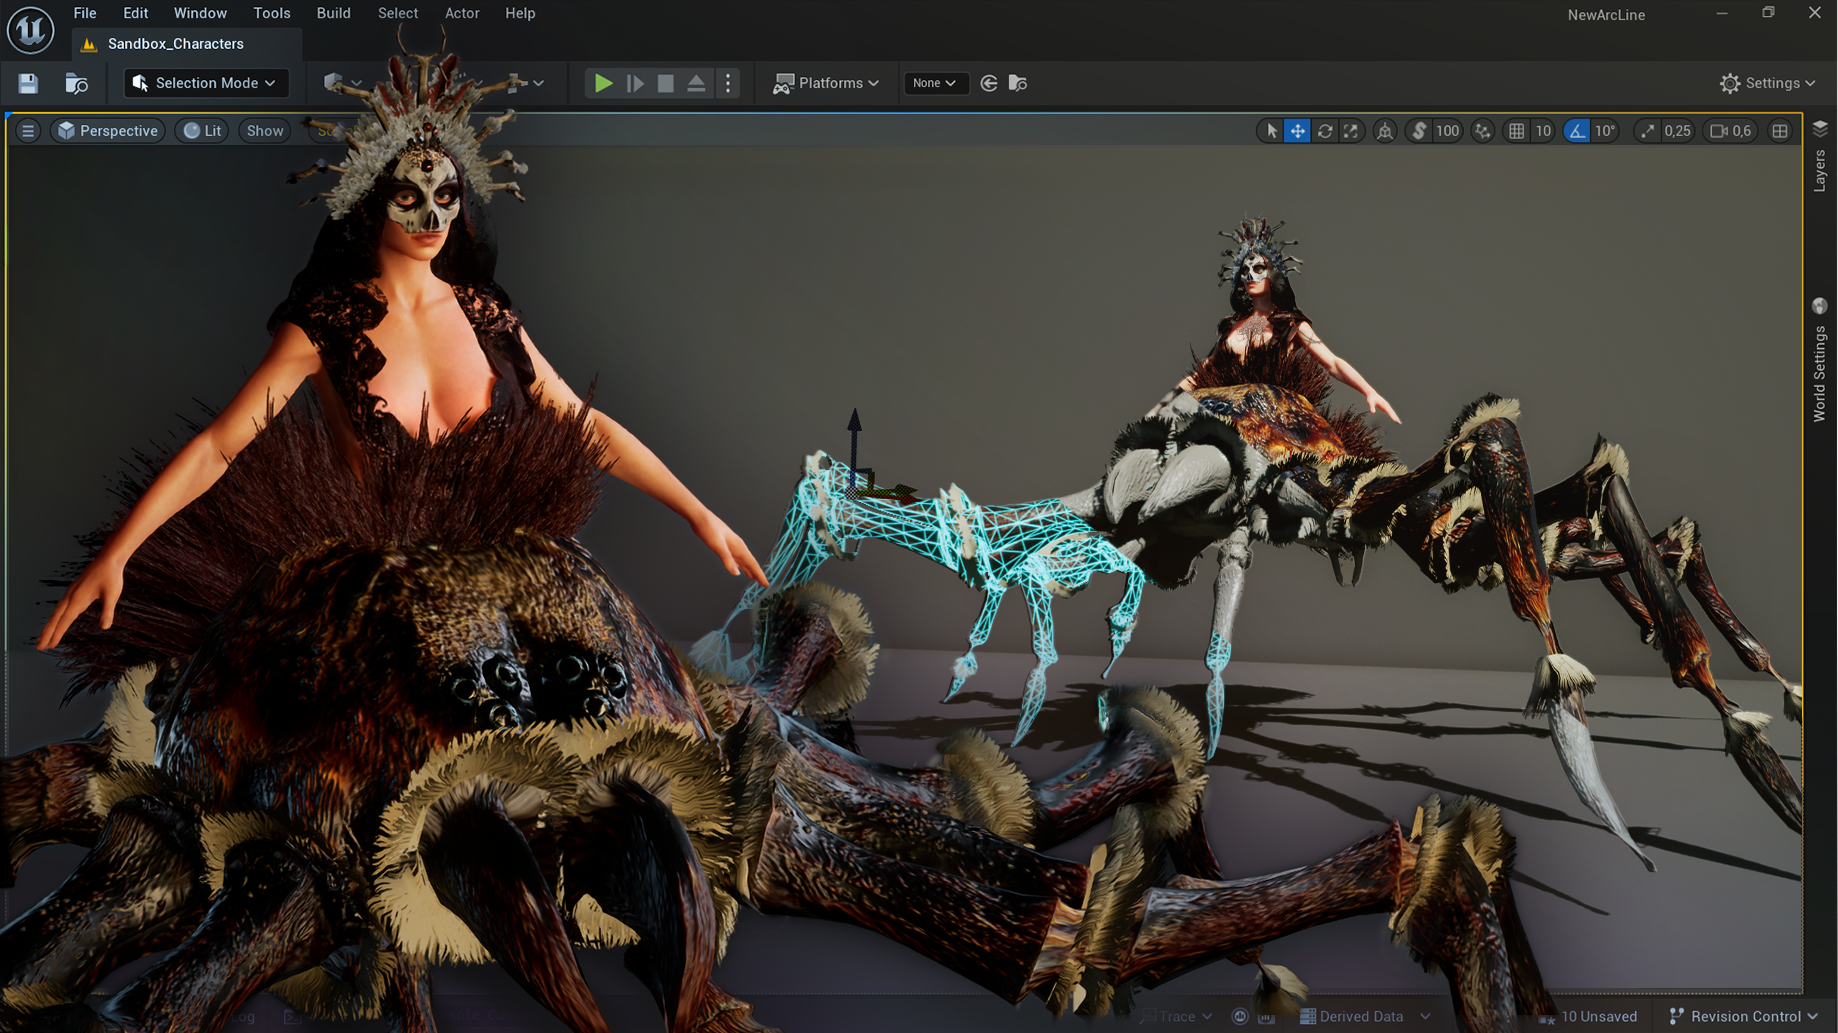This screenshot has height=1033, width=1838.
Task: Open the viewport layout grid icon
Action: tap(1780, 131)
